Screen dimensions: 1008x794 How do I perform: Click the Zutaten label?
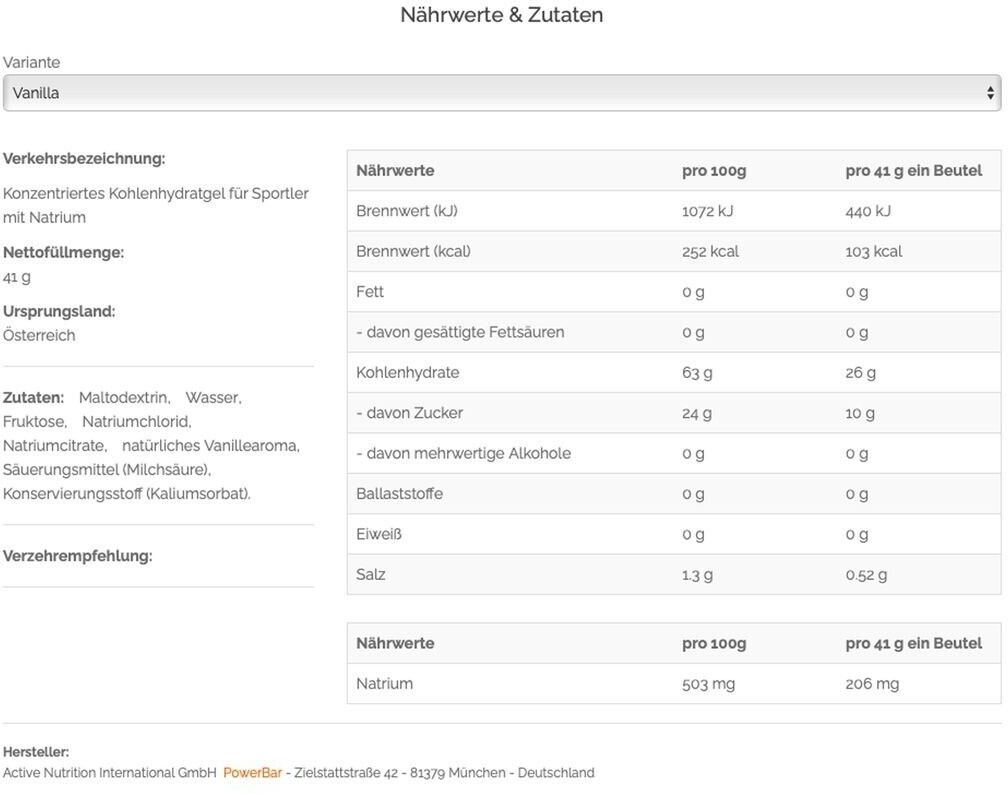pyautogui.click(x=33, y=398)
